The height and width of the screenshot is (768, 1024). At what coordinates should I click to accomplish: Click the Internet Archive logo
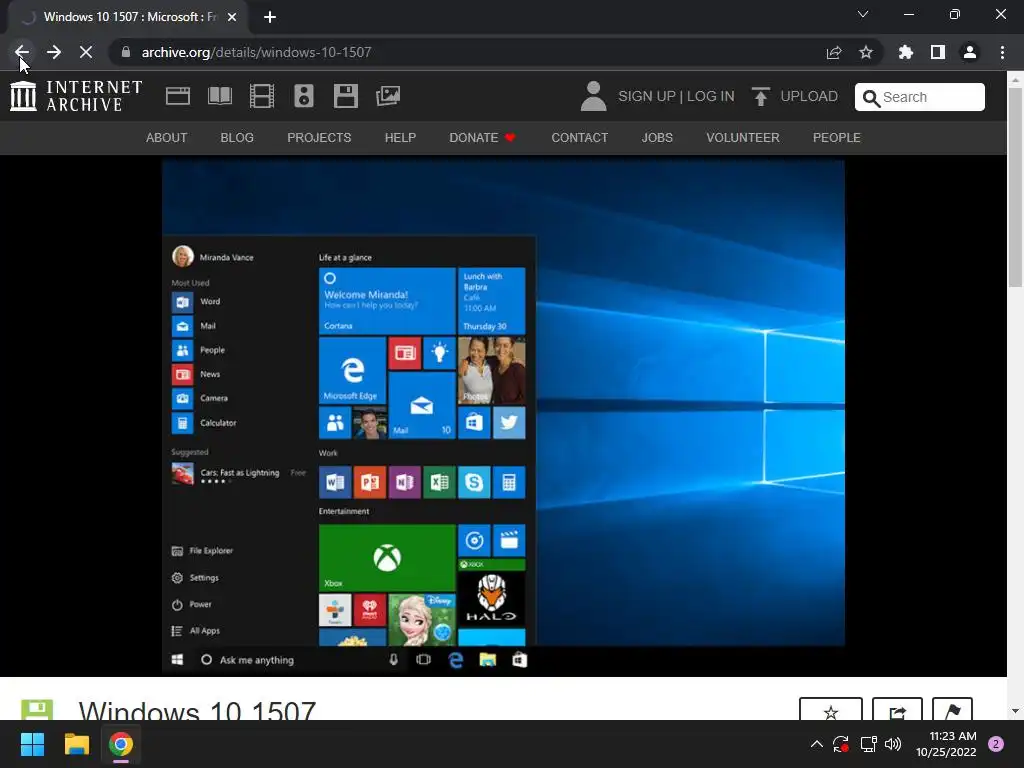coord(76,96)
